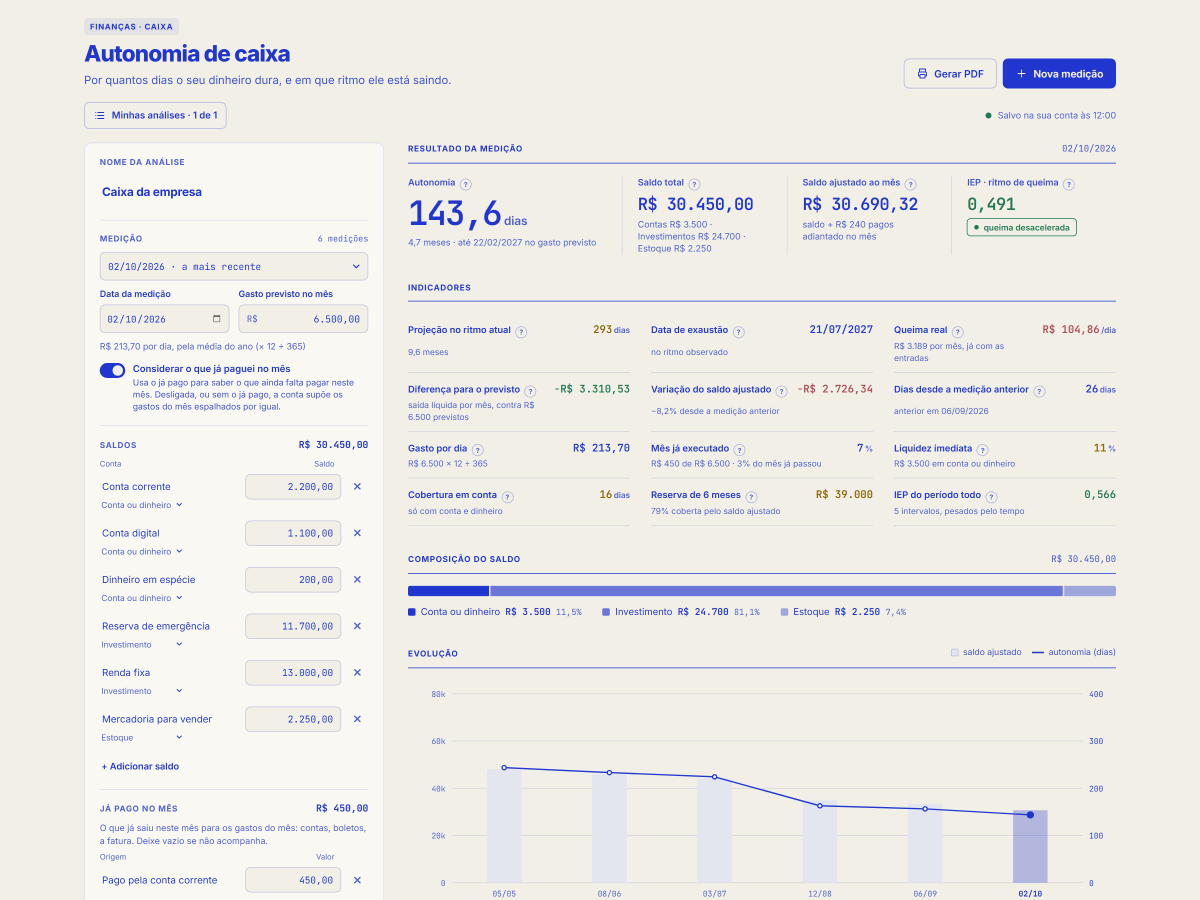This screenshot has width=1200, height=900.
Task: Click Adicionar saldo link
Action: pyautogui.click(x=140, y=766)
